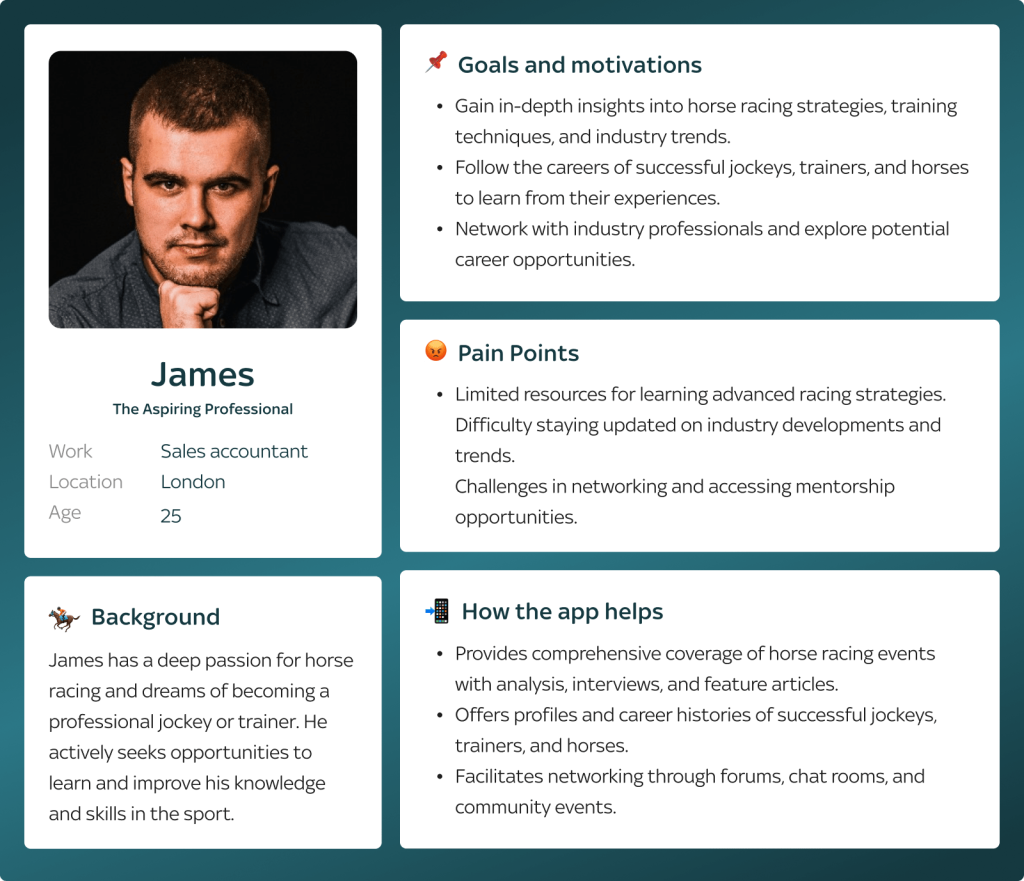
Task: Click the Background paragraph about James's passion
Action: (x=201, y=737)
